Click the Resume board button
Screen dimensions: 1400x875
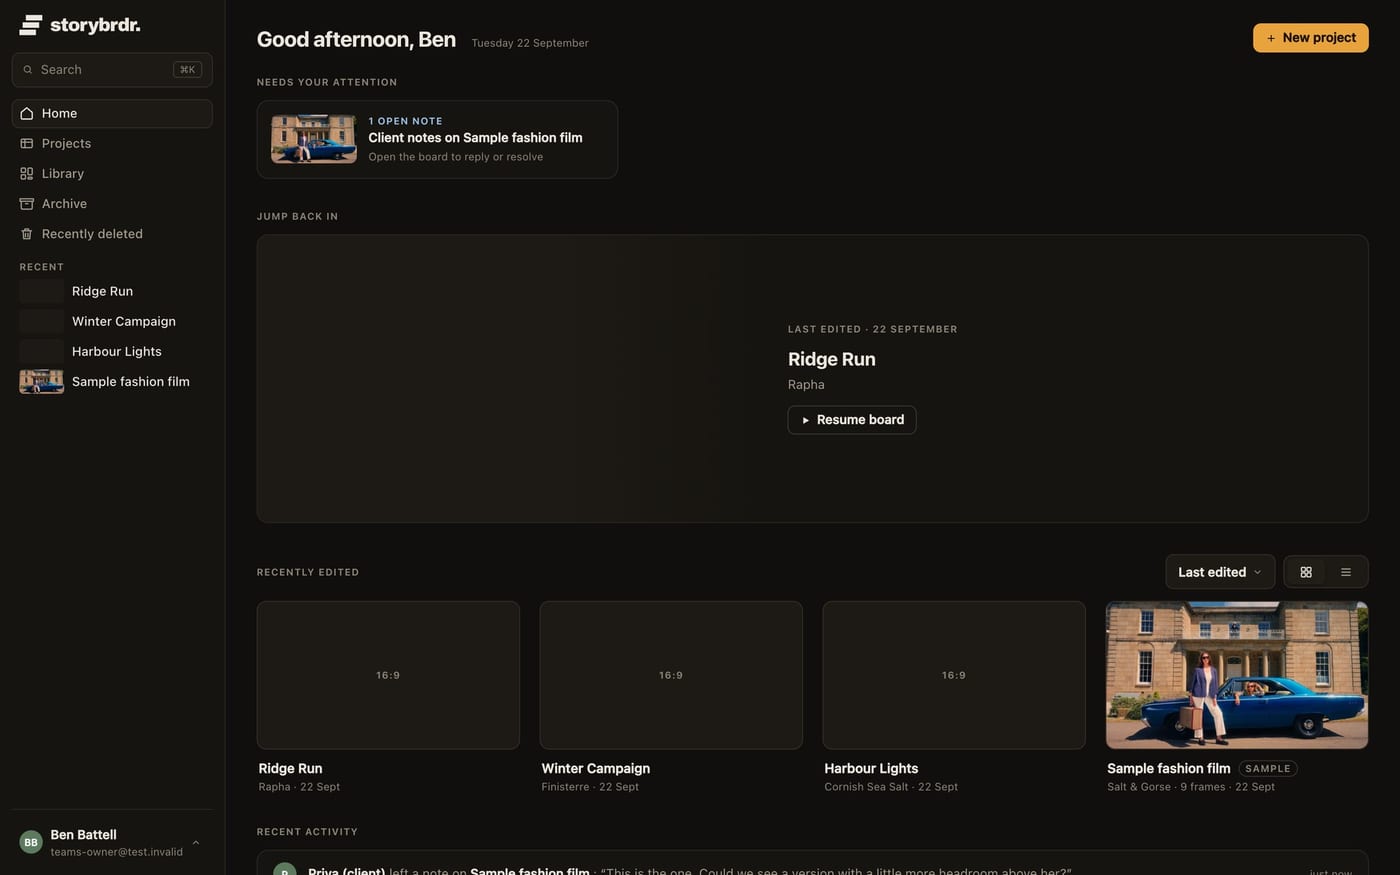pyautogui.click(x=852, y=420)
